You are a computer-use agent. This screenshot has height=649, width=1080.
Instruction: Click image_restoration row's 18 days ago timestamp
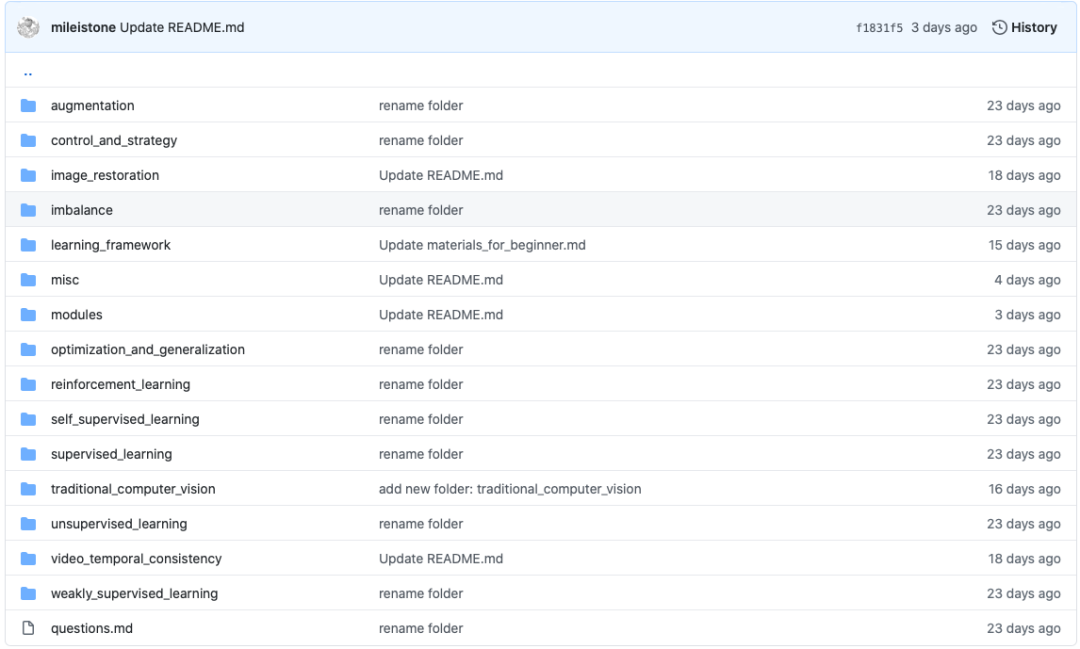(1024, 175)
